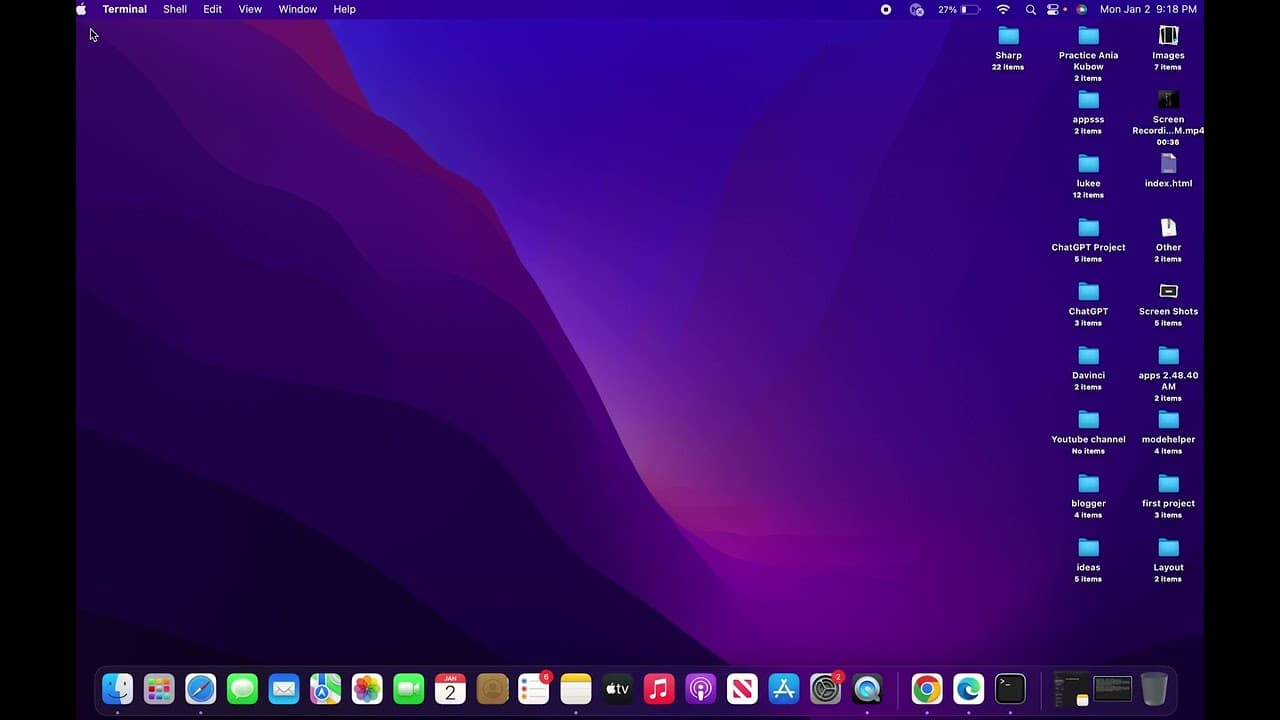1280x720 pixels.
Task: Click the Terminal icon in the Dock
Action: click(x=1010, y=689)
